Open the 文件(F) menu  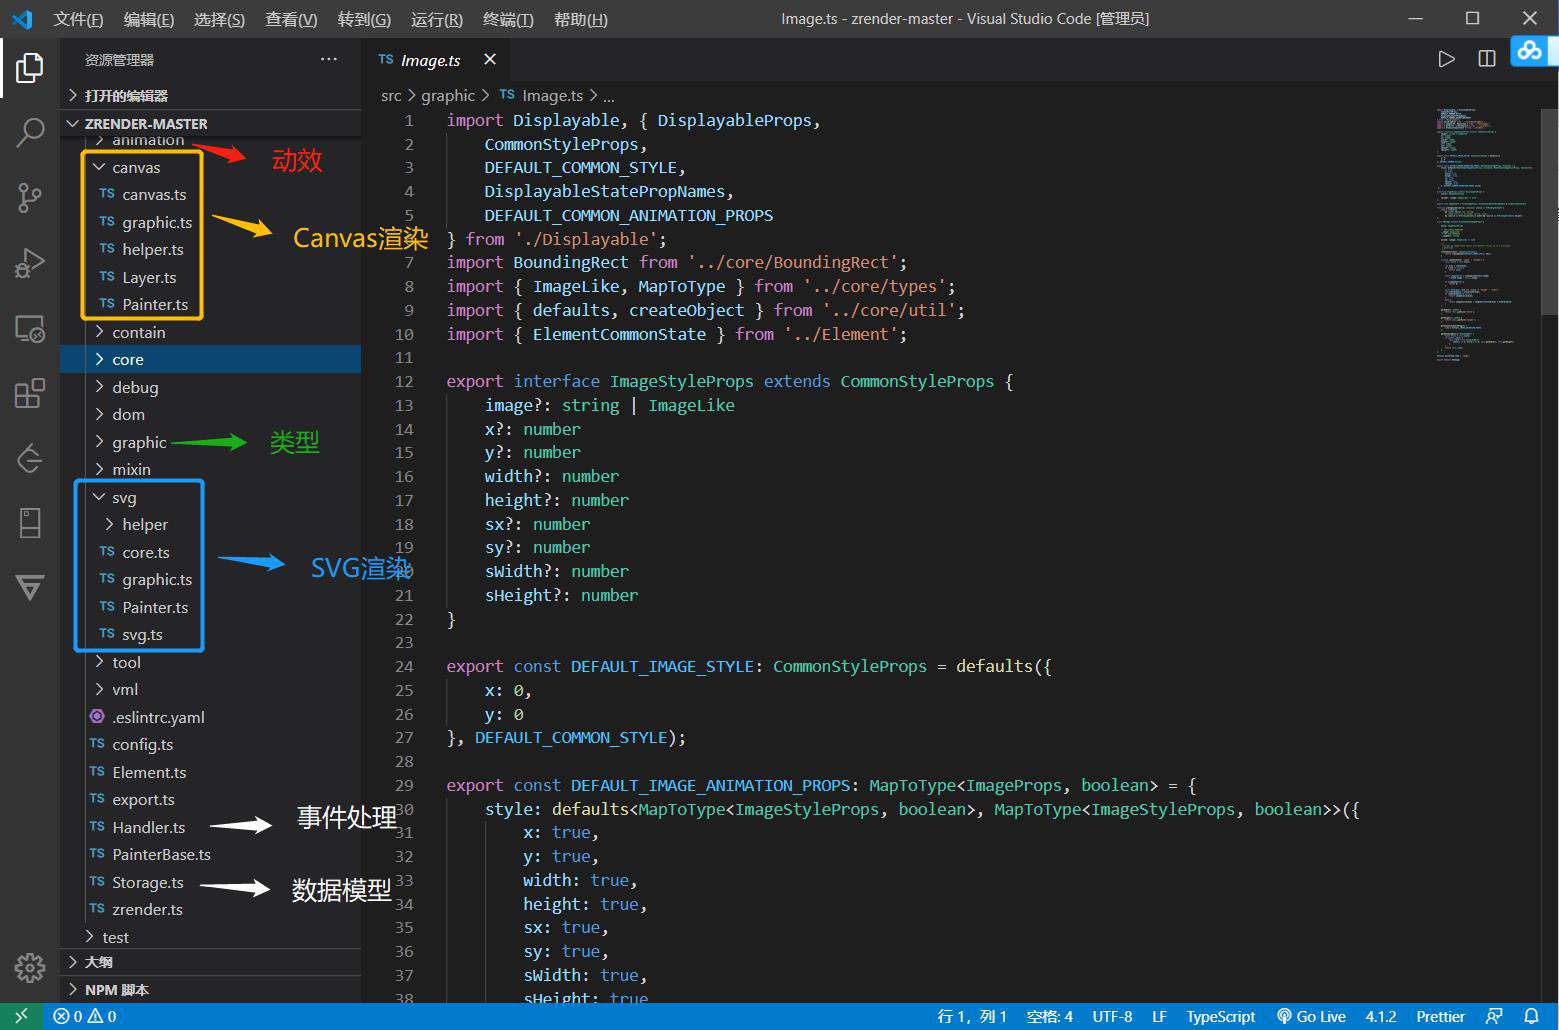click(x=78, y=19)
